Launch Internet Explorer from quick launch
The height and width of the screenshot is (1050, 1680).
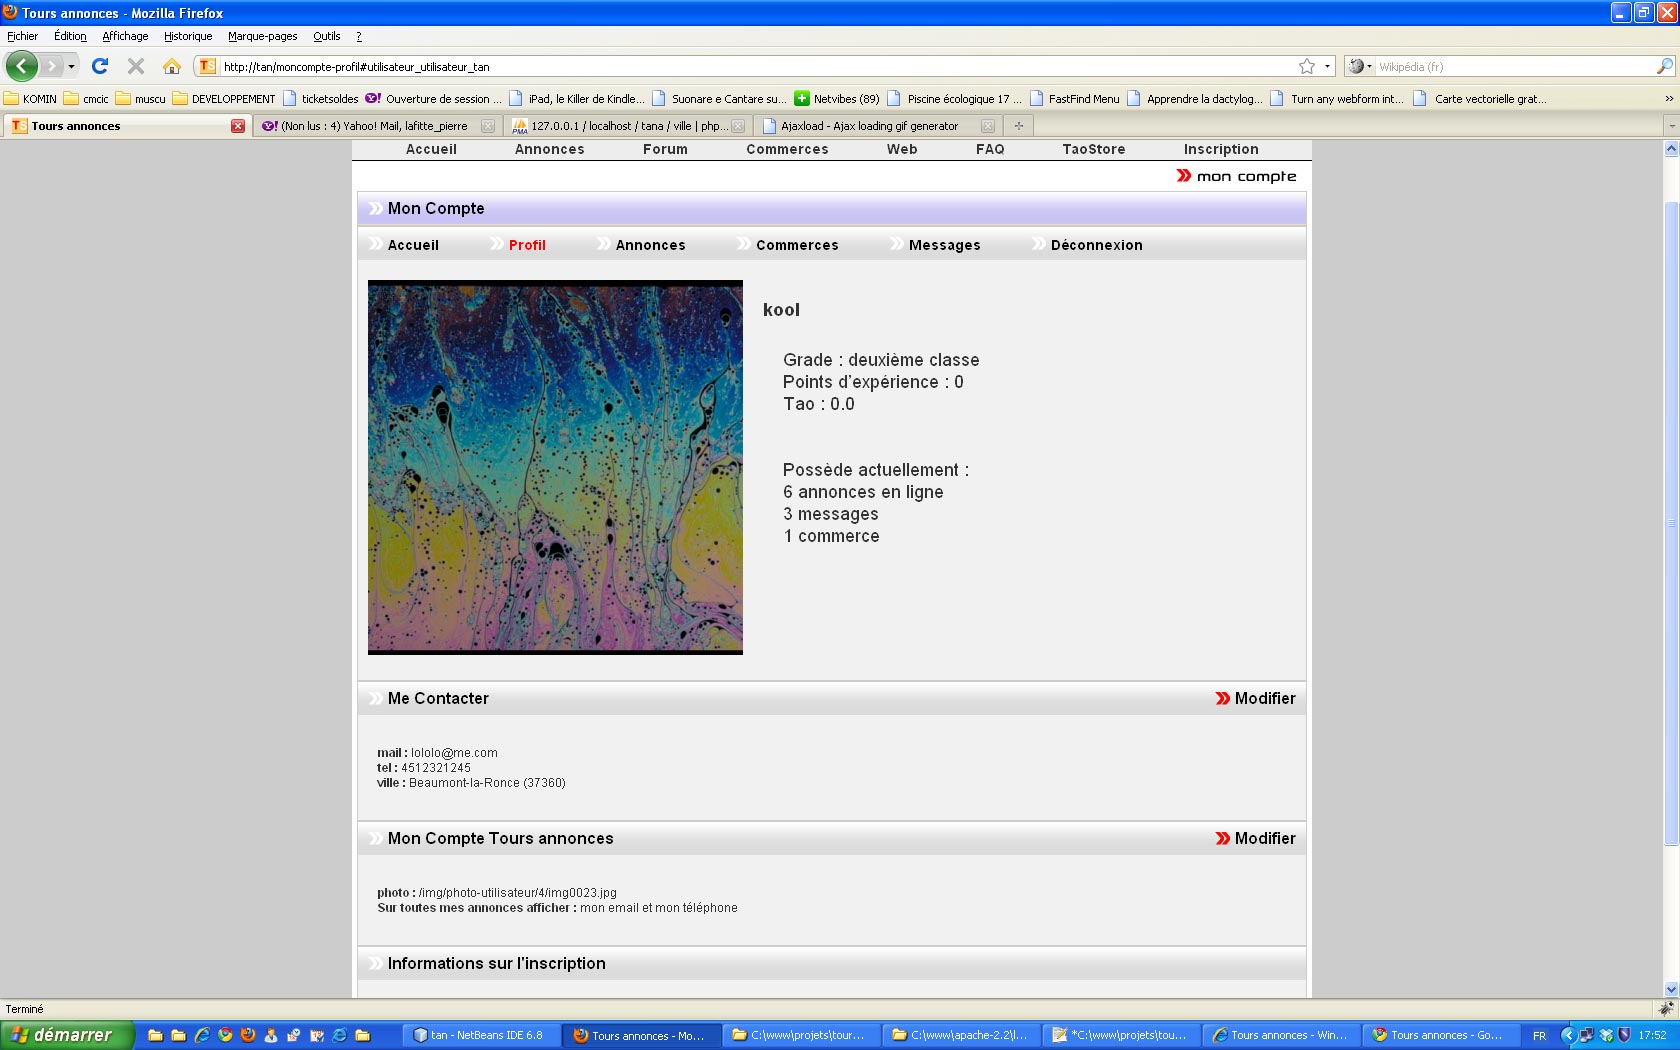coord(202,1035)
